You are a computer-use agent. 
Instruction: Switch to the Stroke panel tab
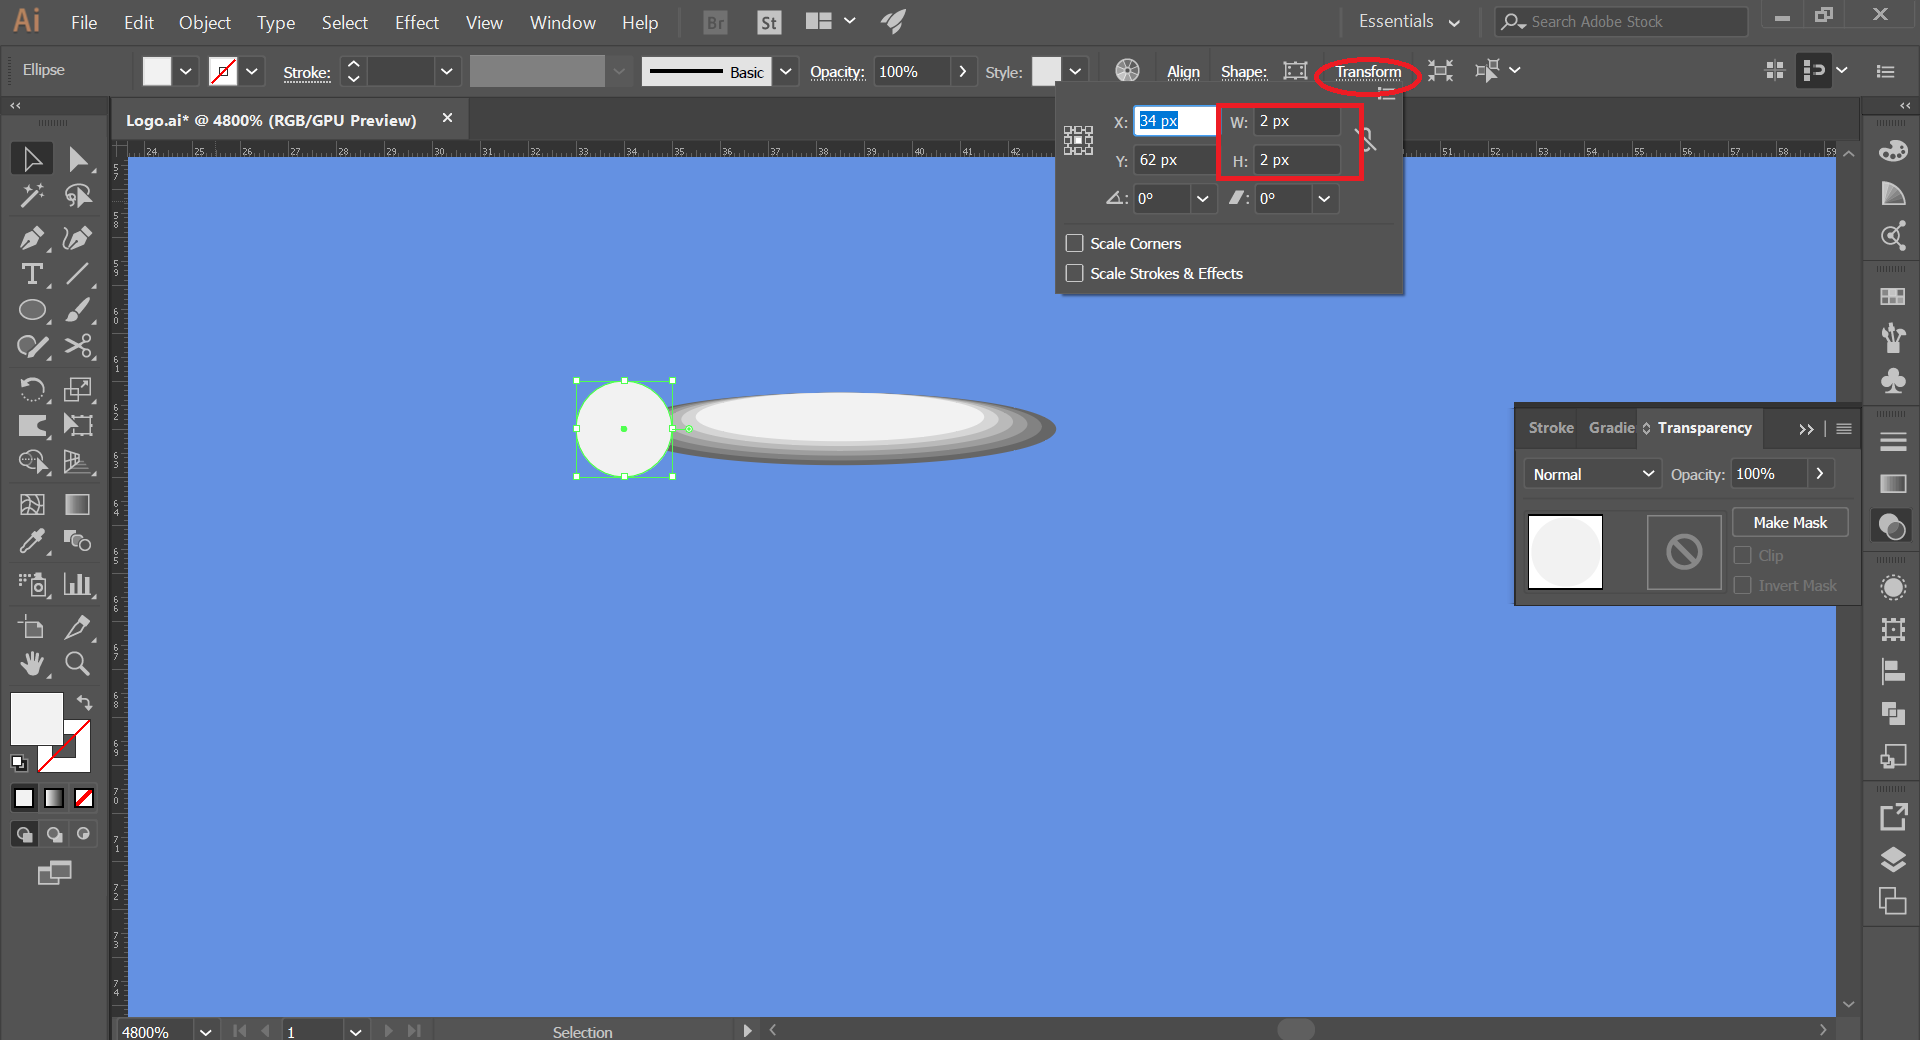(1550, 427)
